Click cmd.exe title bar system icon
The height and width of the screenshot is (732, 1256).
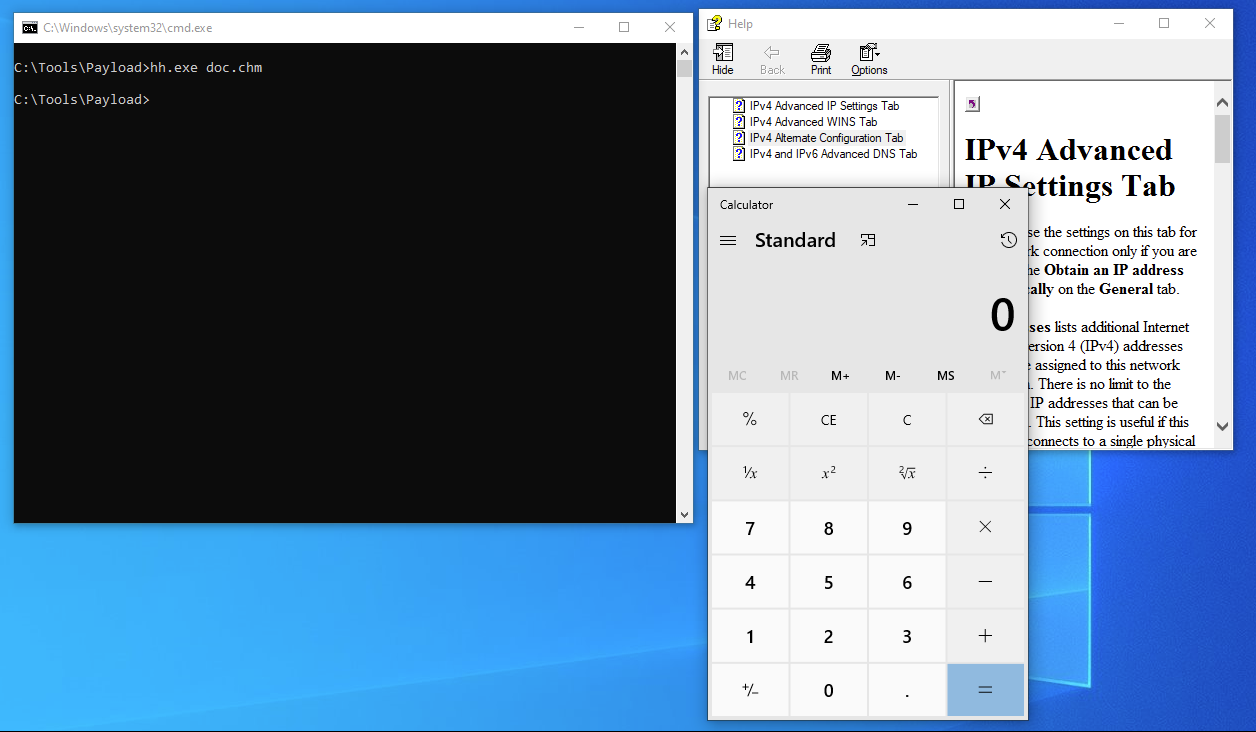point(30,28)
